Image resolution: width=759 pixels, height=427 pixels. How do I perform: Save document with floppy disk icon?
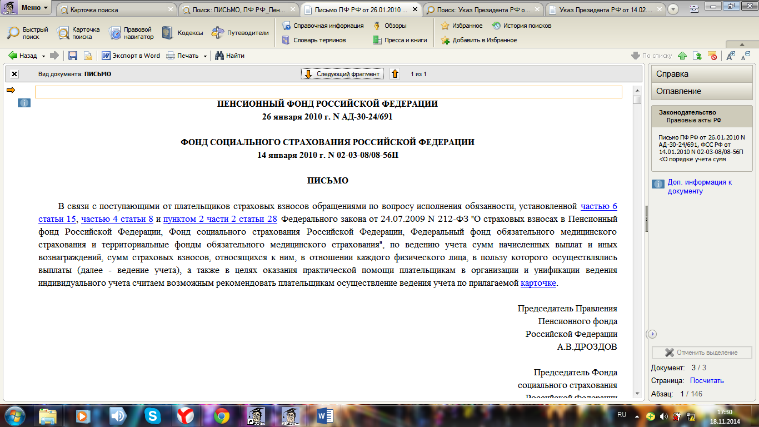click(x=73, y=56)
